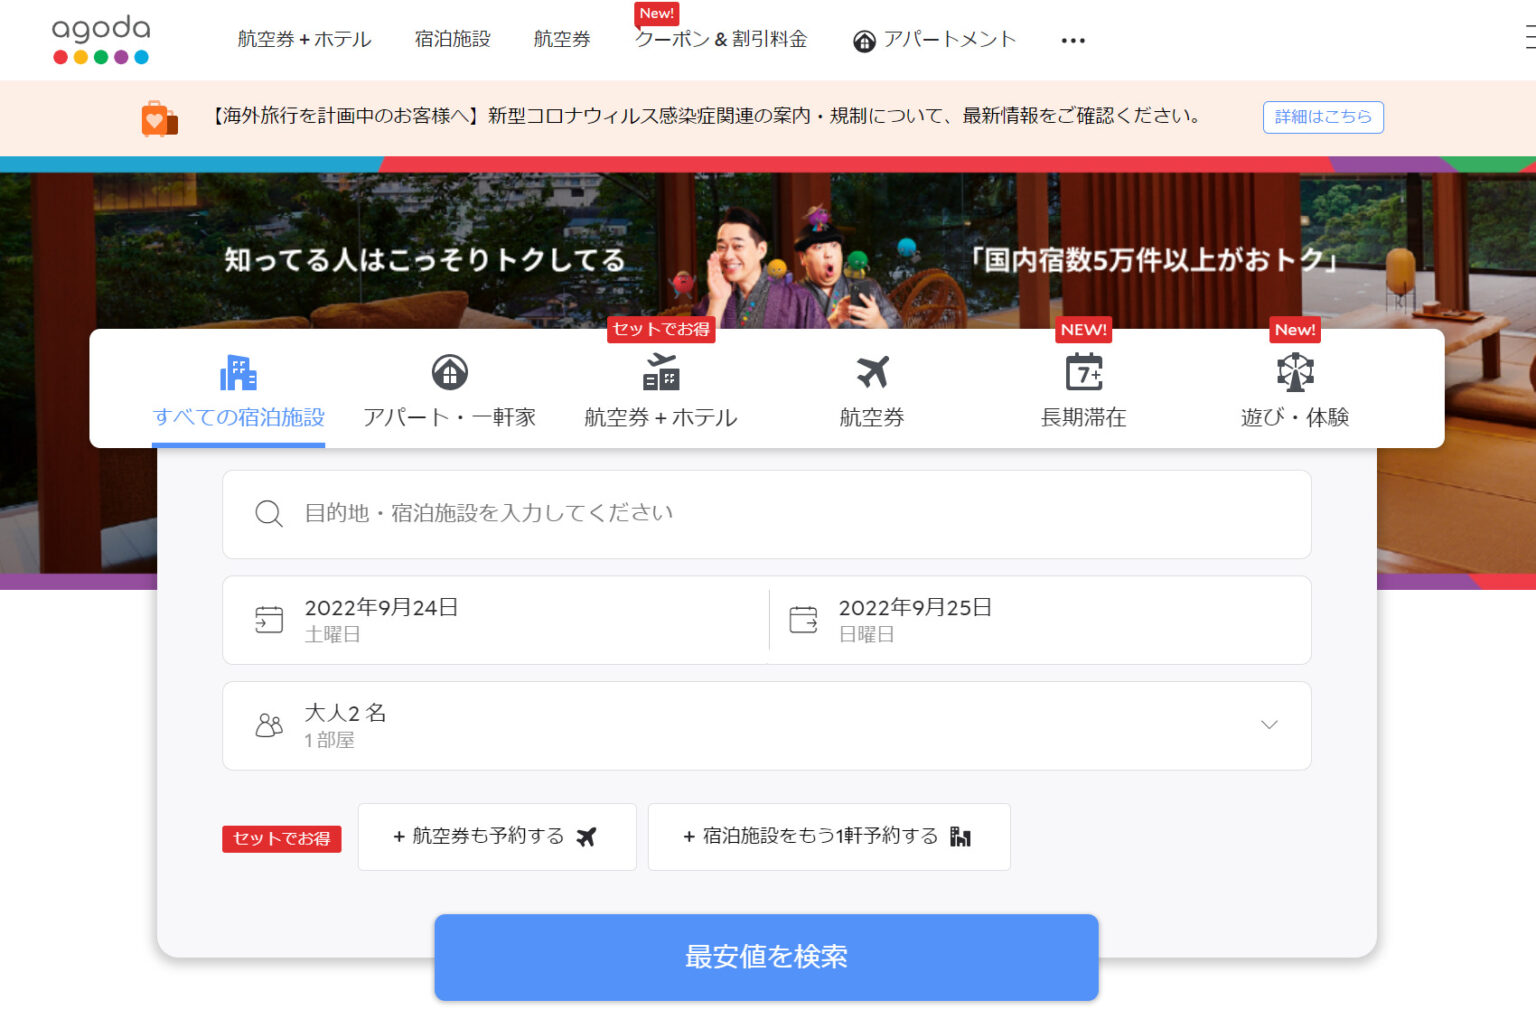Open the 長期滞在 calendar icon
The height and width of the screenshot is (1019, 1536).
tap(1083, 372)
